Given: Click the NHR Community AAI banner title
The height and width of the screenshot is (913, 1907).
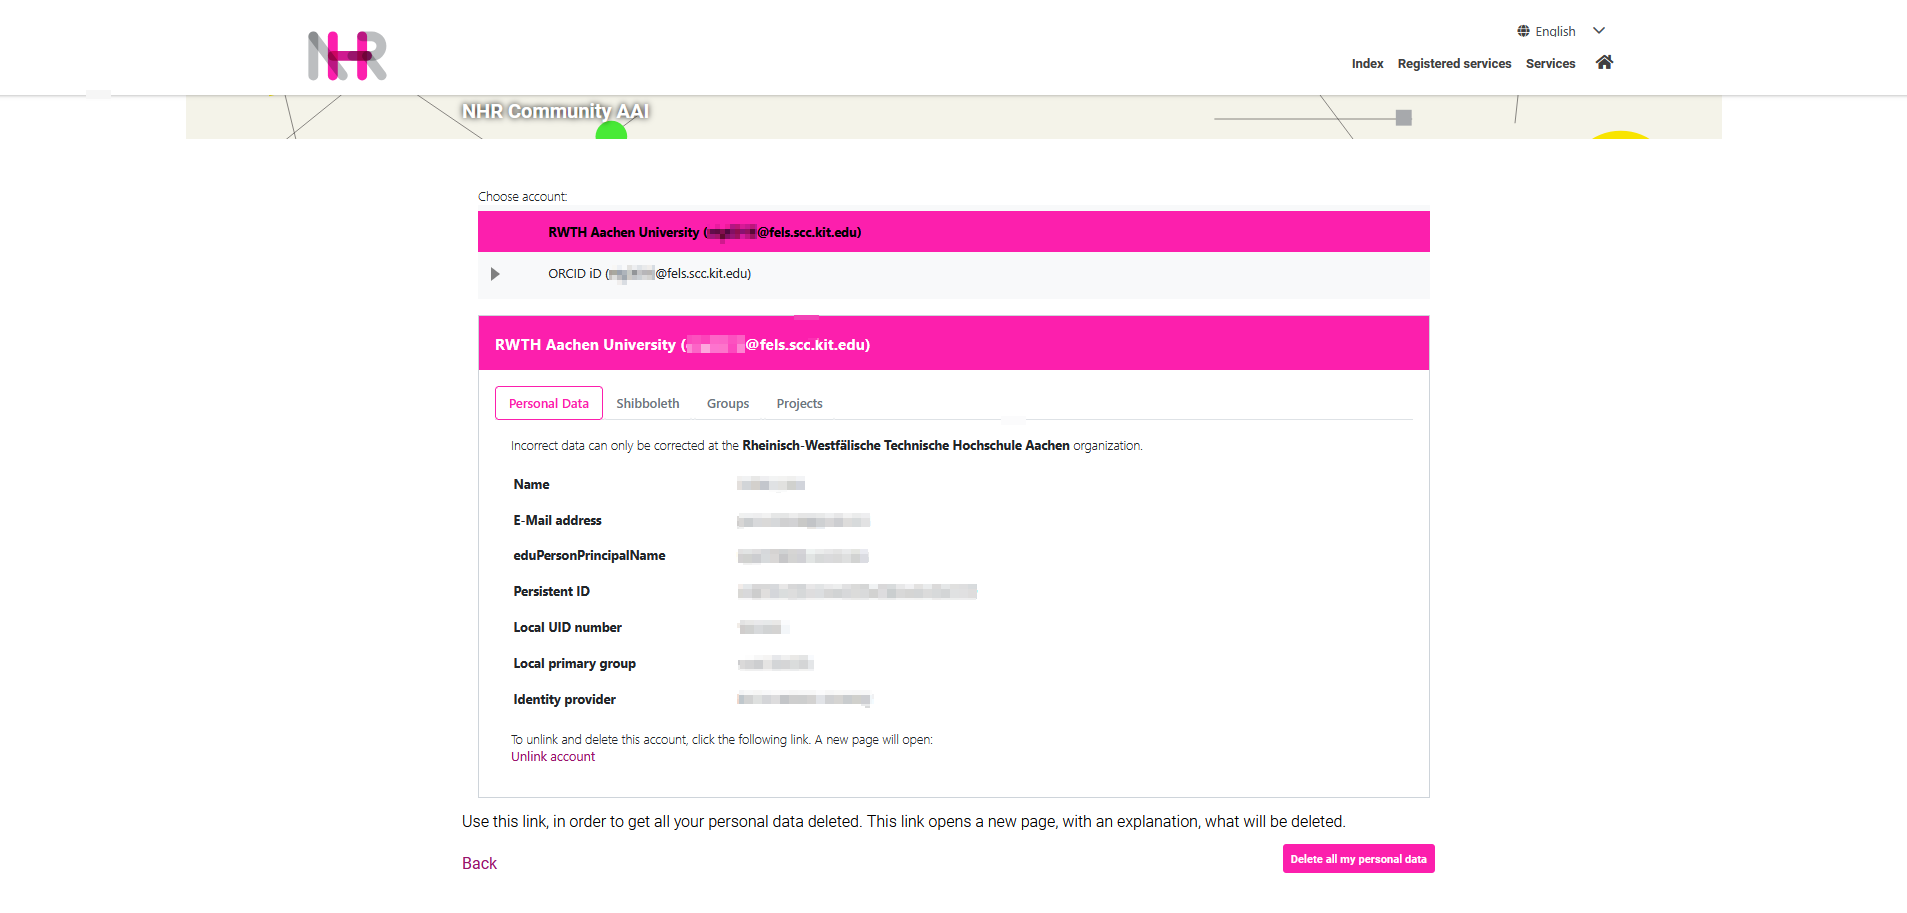Looking at the screenshot, I should 555,111.
